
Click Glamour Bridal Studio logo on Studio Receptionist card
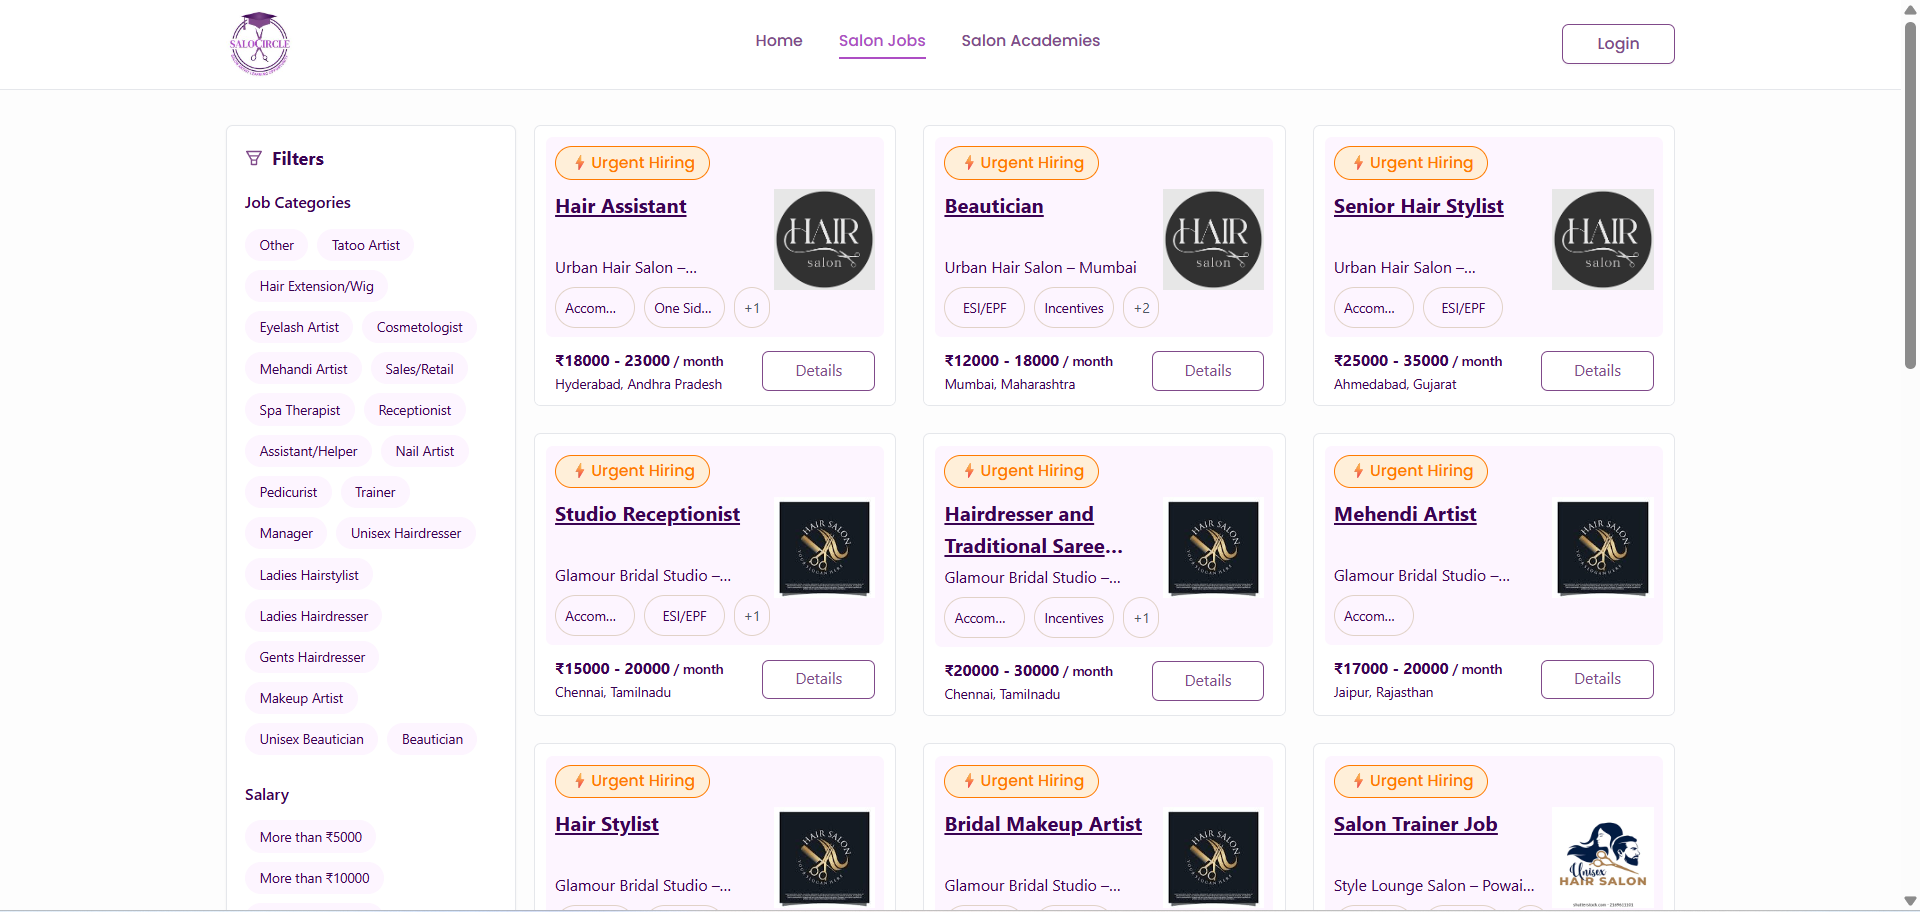[825, 548]
